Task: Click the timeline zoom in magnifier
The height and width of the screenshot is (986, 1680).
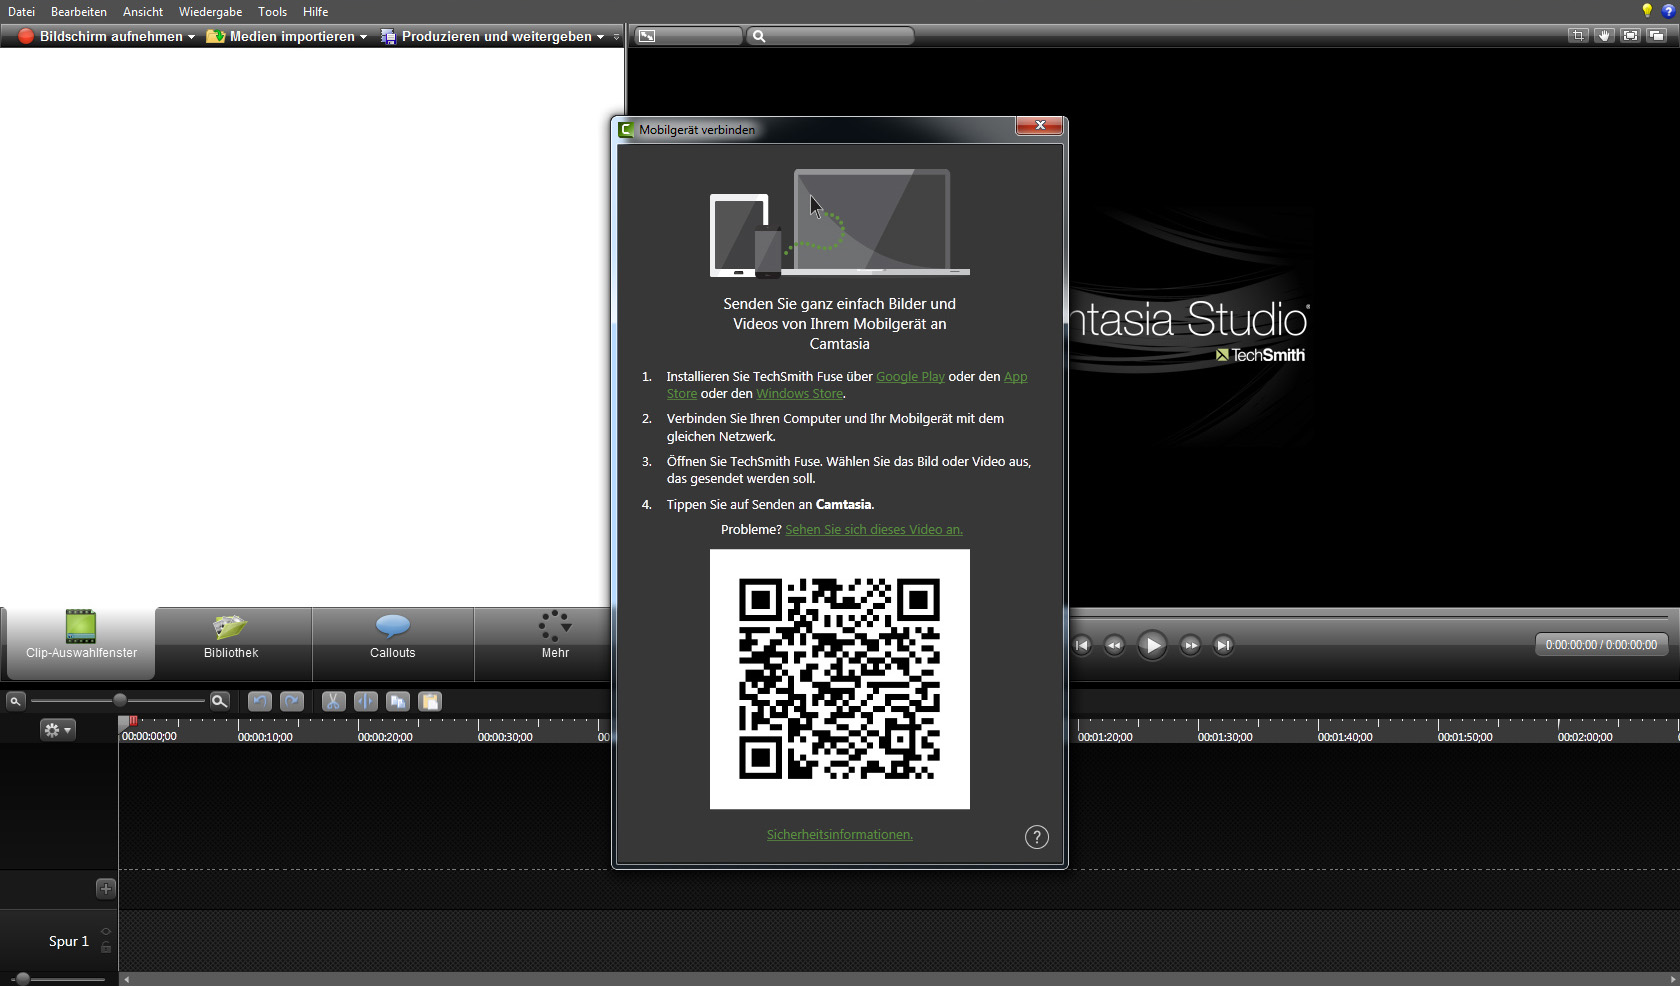Action: coord(220,701)
